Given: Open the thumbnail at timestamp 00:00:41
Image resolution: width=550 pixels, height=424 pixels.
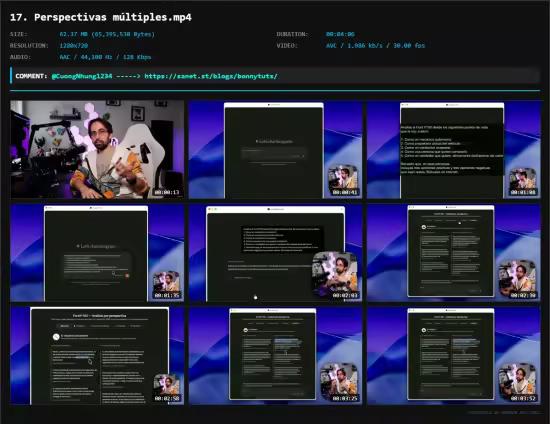Looking at the screenshot, I should coord(275,150).
